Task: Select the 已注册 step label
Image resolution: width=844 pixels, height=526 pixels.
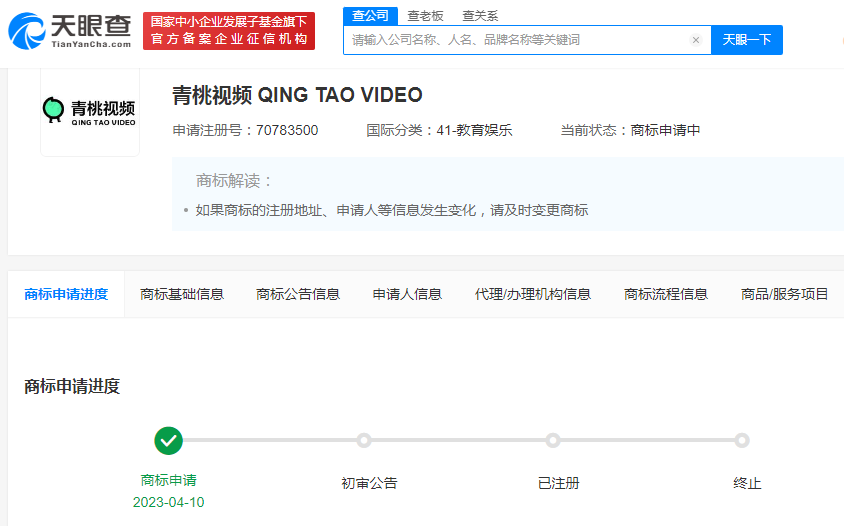Action: click(x=558, y=483)
